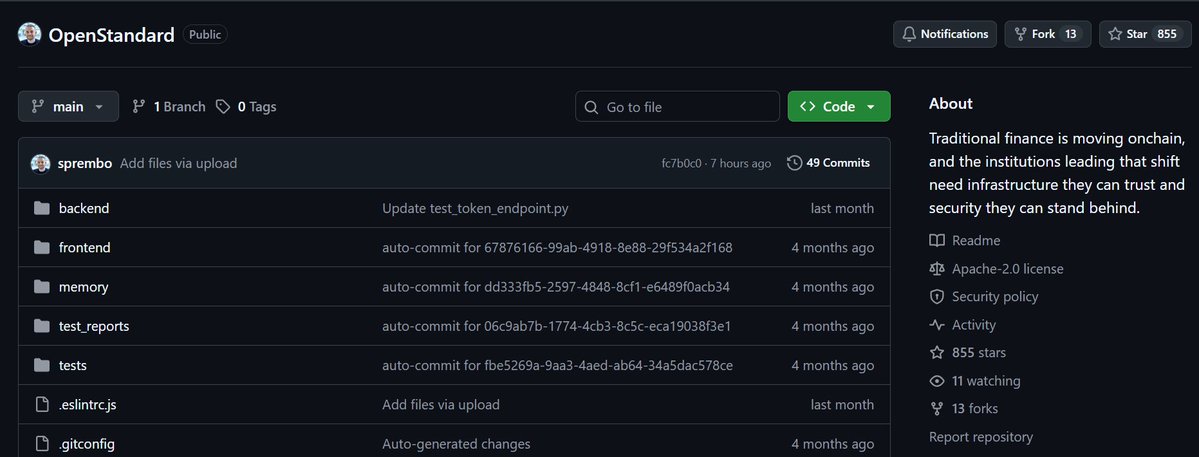Open the test_reports folder
This screenshot has width=1199, height=457.
click(x=94, y=326)
